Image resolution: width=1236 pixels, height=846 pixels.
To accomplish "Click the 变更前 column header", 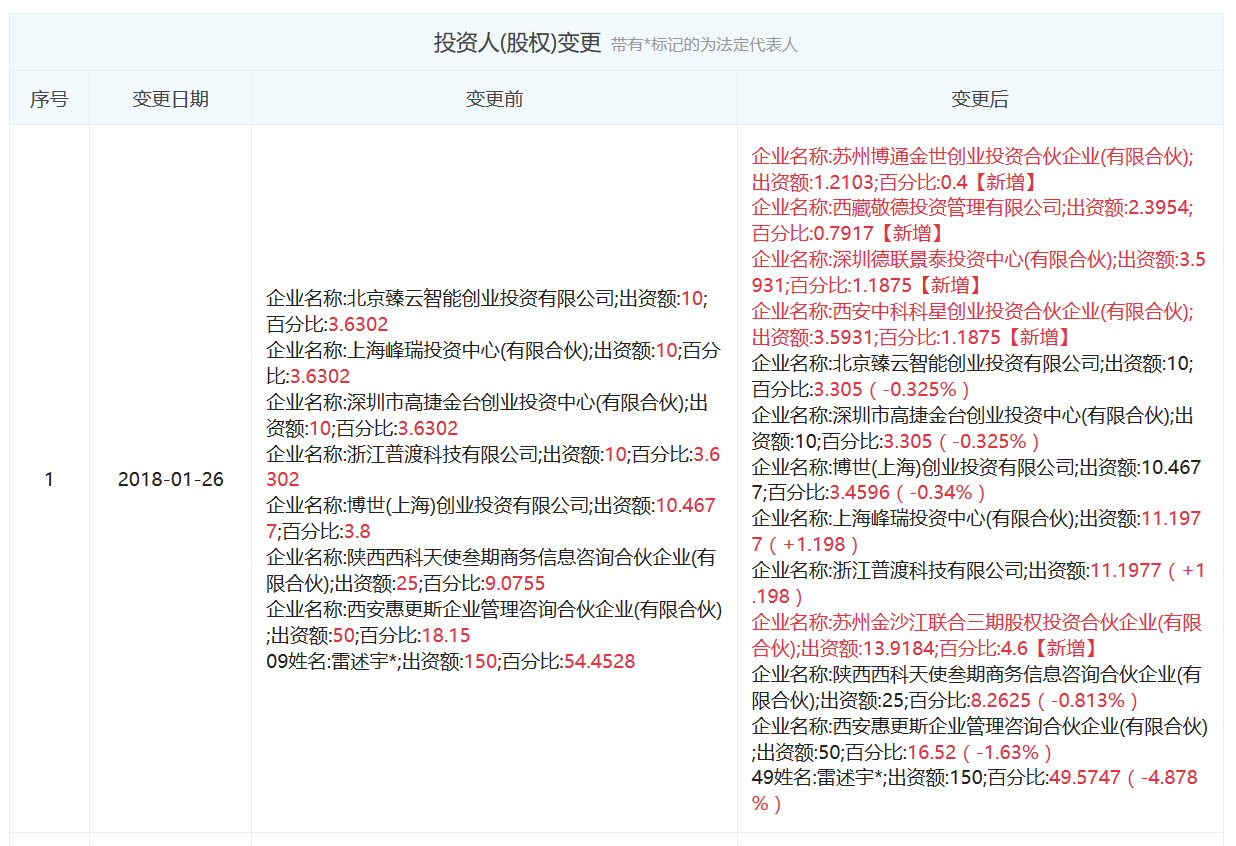I will (x=494, y=99).
